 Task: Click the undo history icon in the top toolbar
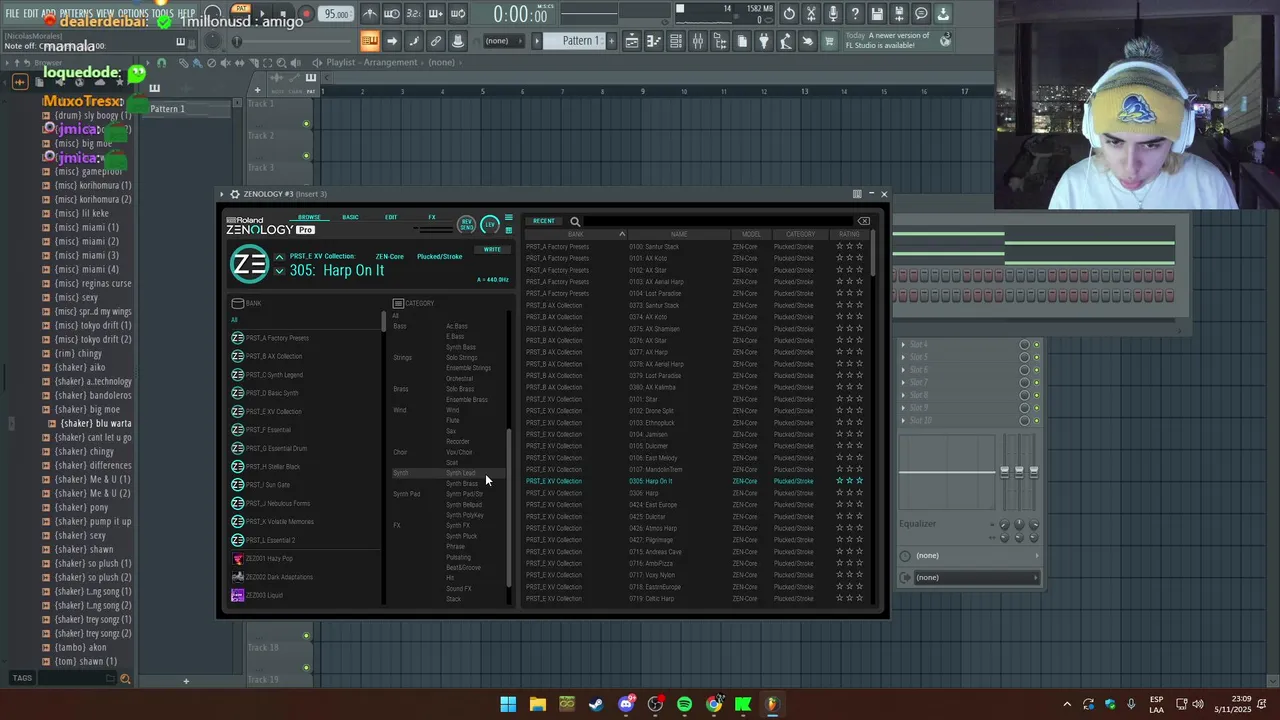click(789, 14)
